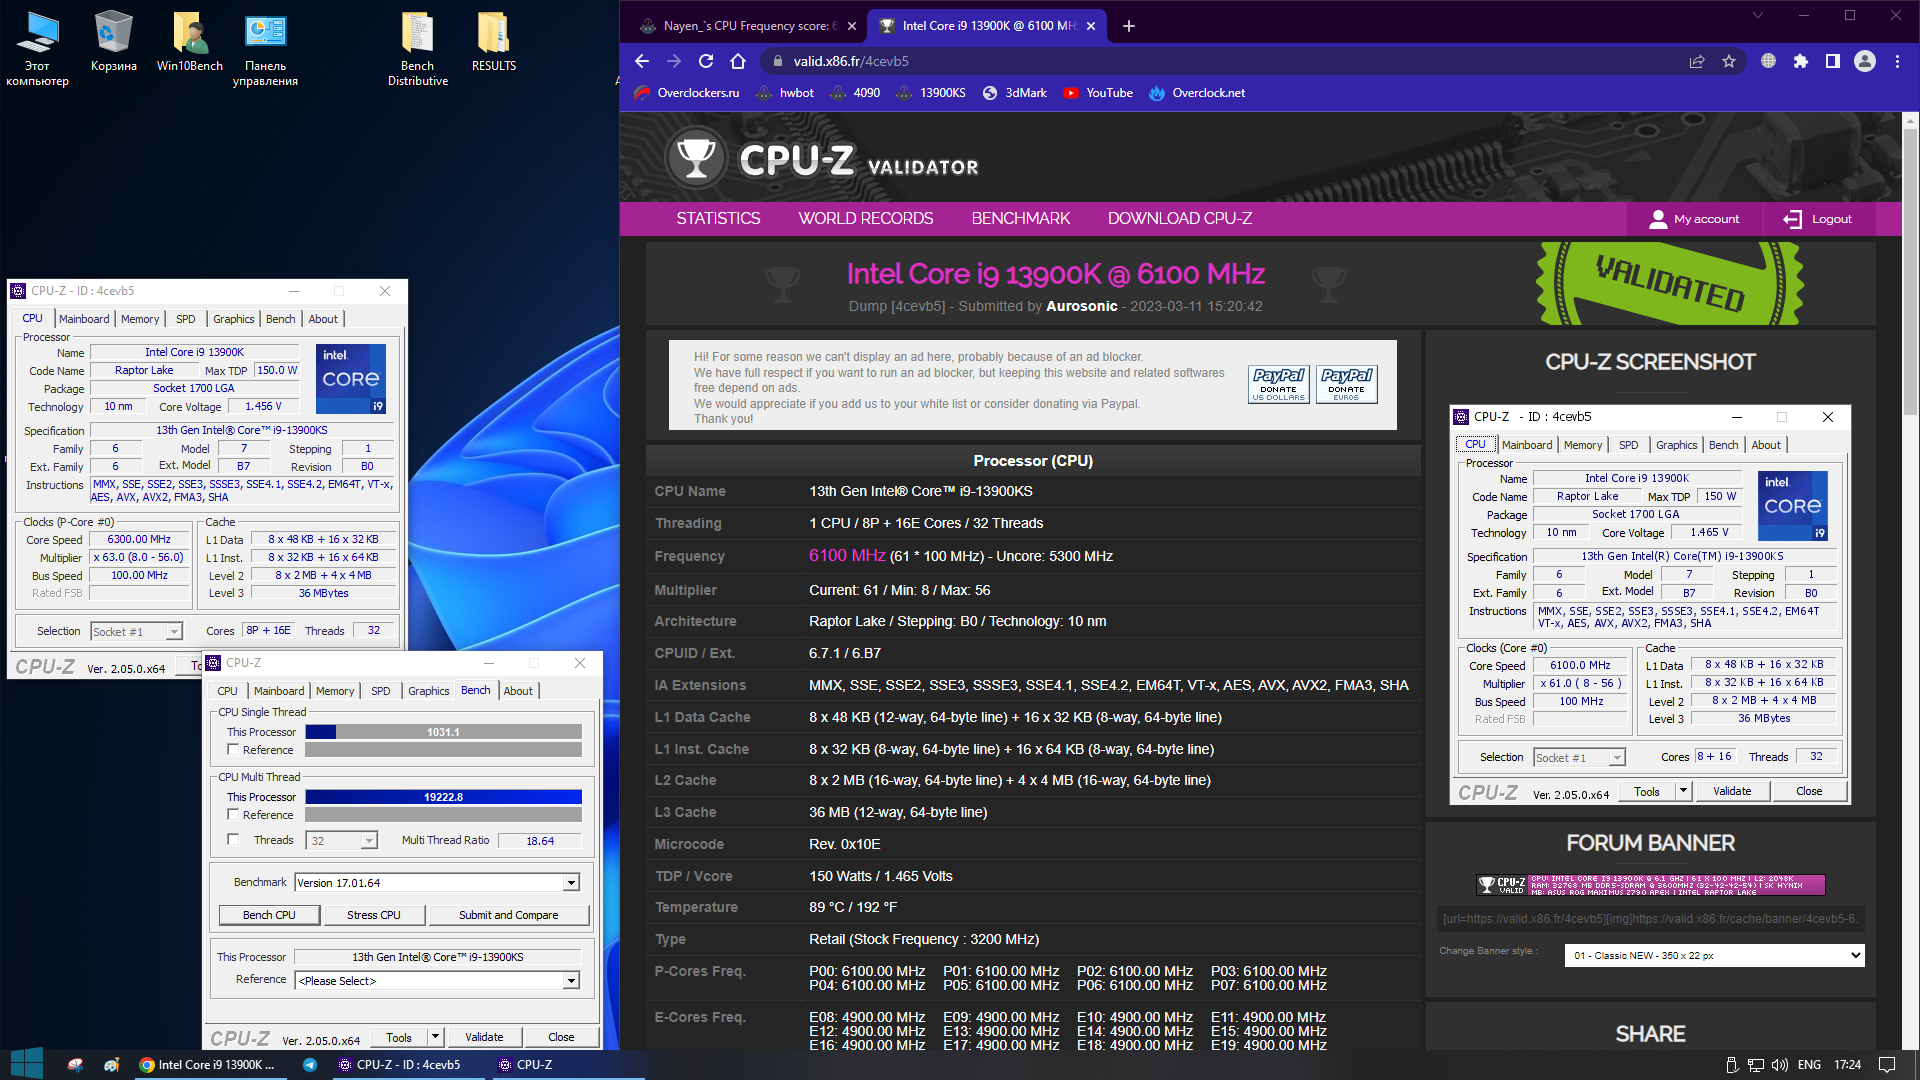Switch to Mainboard tab in CPU-Z ID window
This screenshot has height=1080, width=1920.
point(84,319)
